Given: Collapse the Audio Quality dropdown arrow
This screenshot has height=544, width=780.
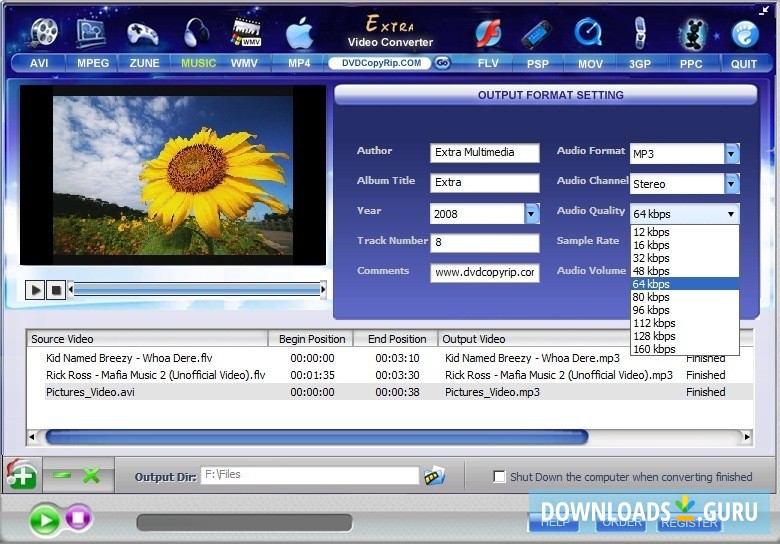Looking at the screenshot, I should [731, 214].
